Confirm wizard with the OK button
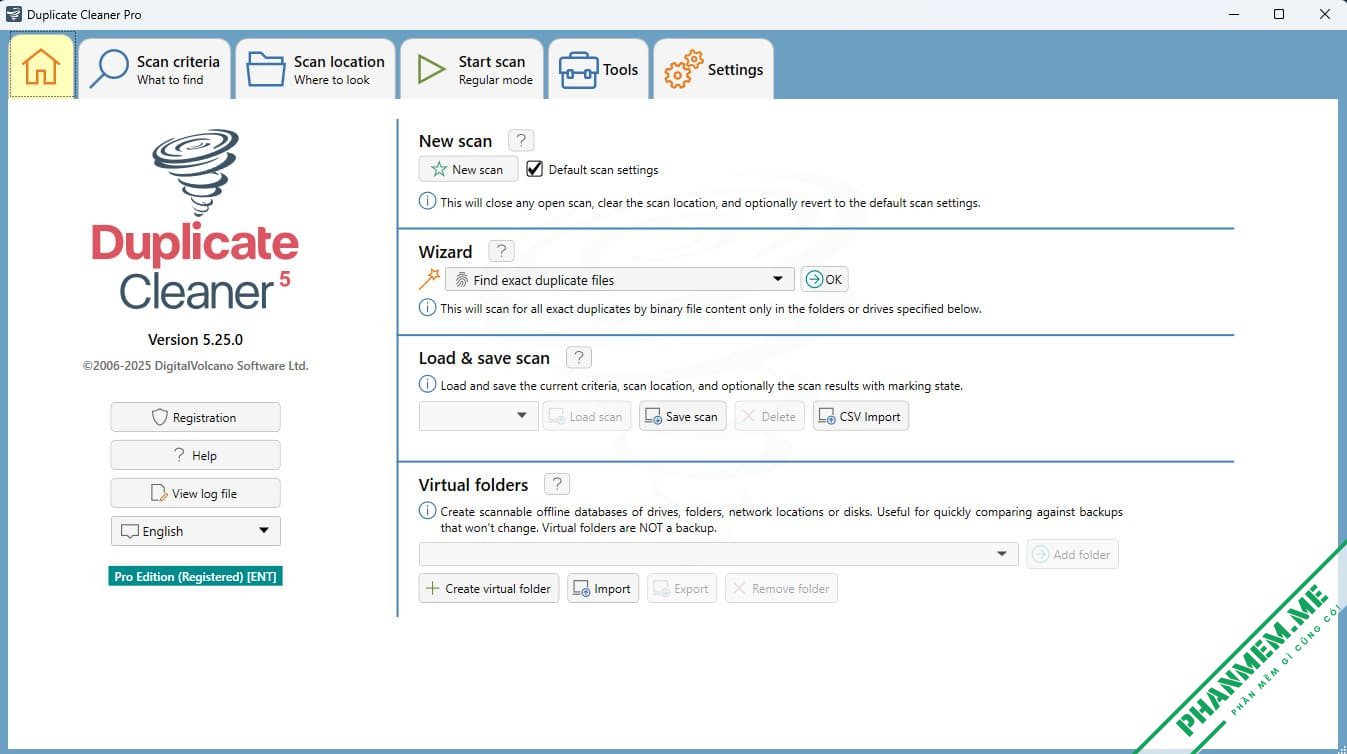Screen dimensions: 1347x754 pyautogui.click(x=825, y=279)
